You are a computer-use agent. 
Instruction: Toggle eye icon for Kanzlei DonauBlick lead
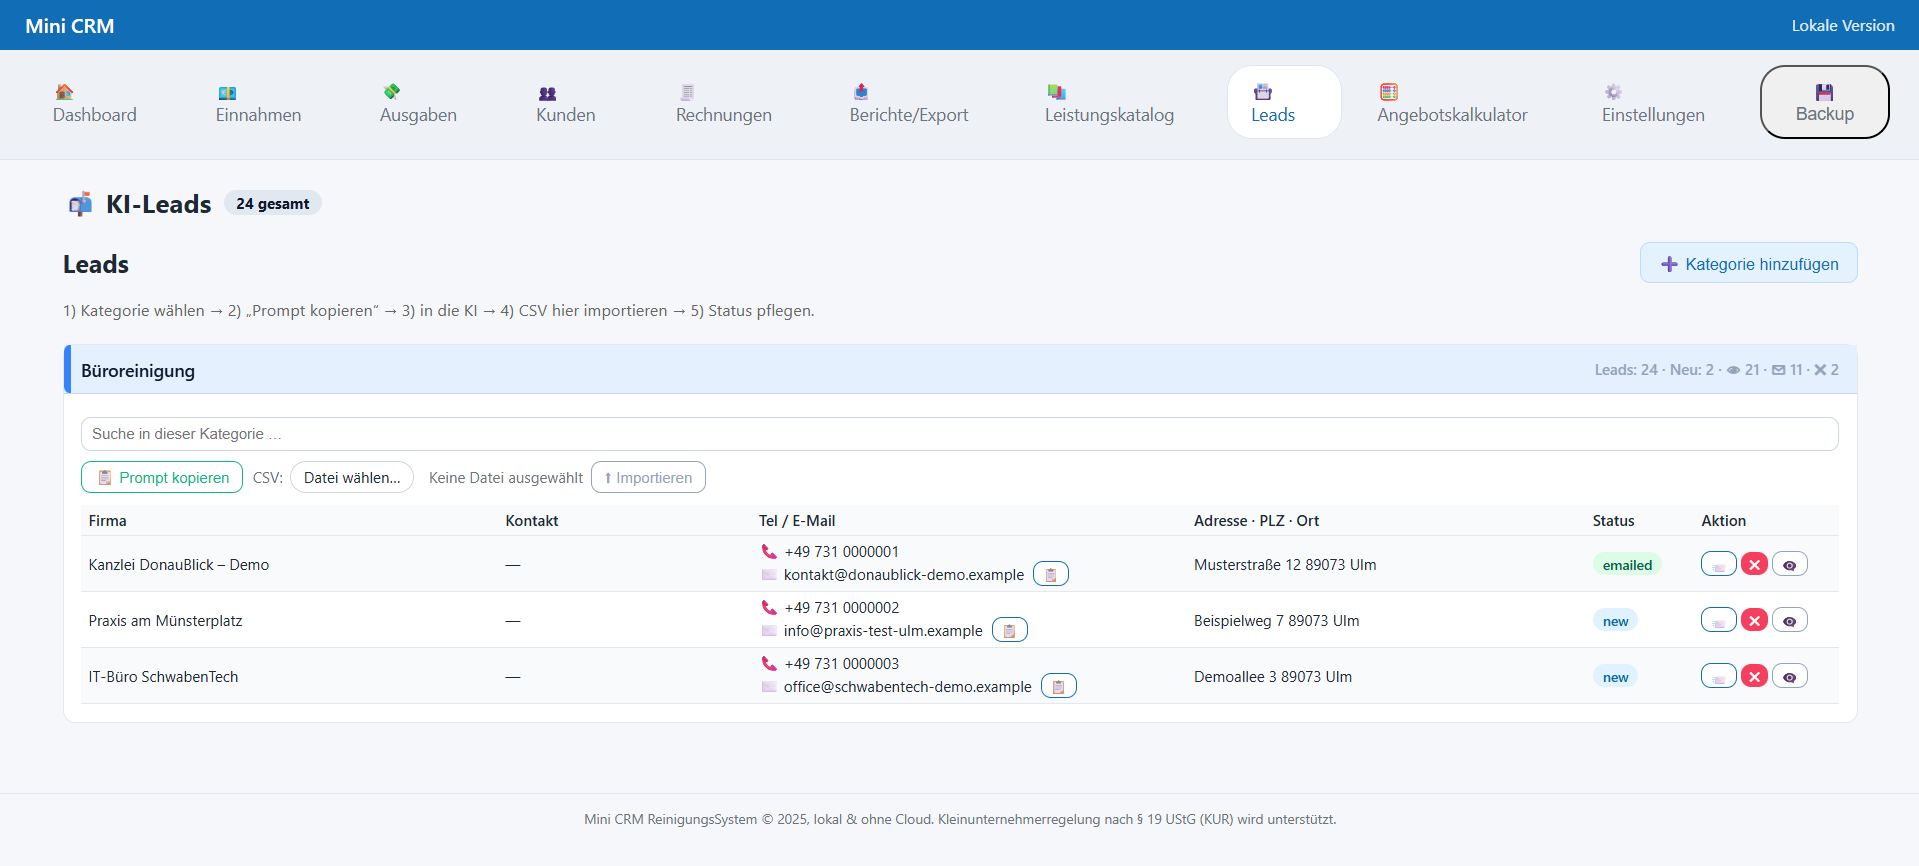(1789, 565)
